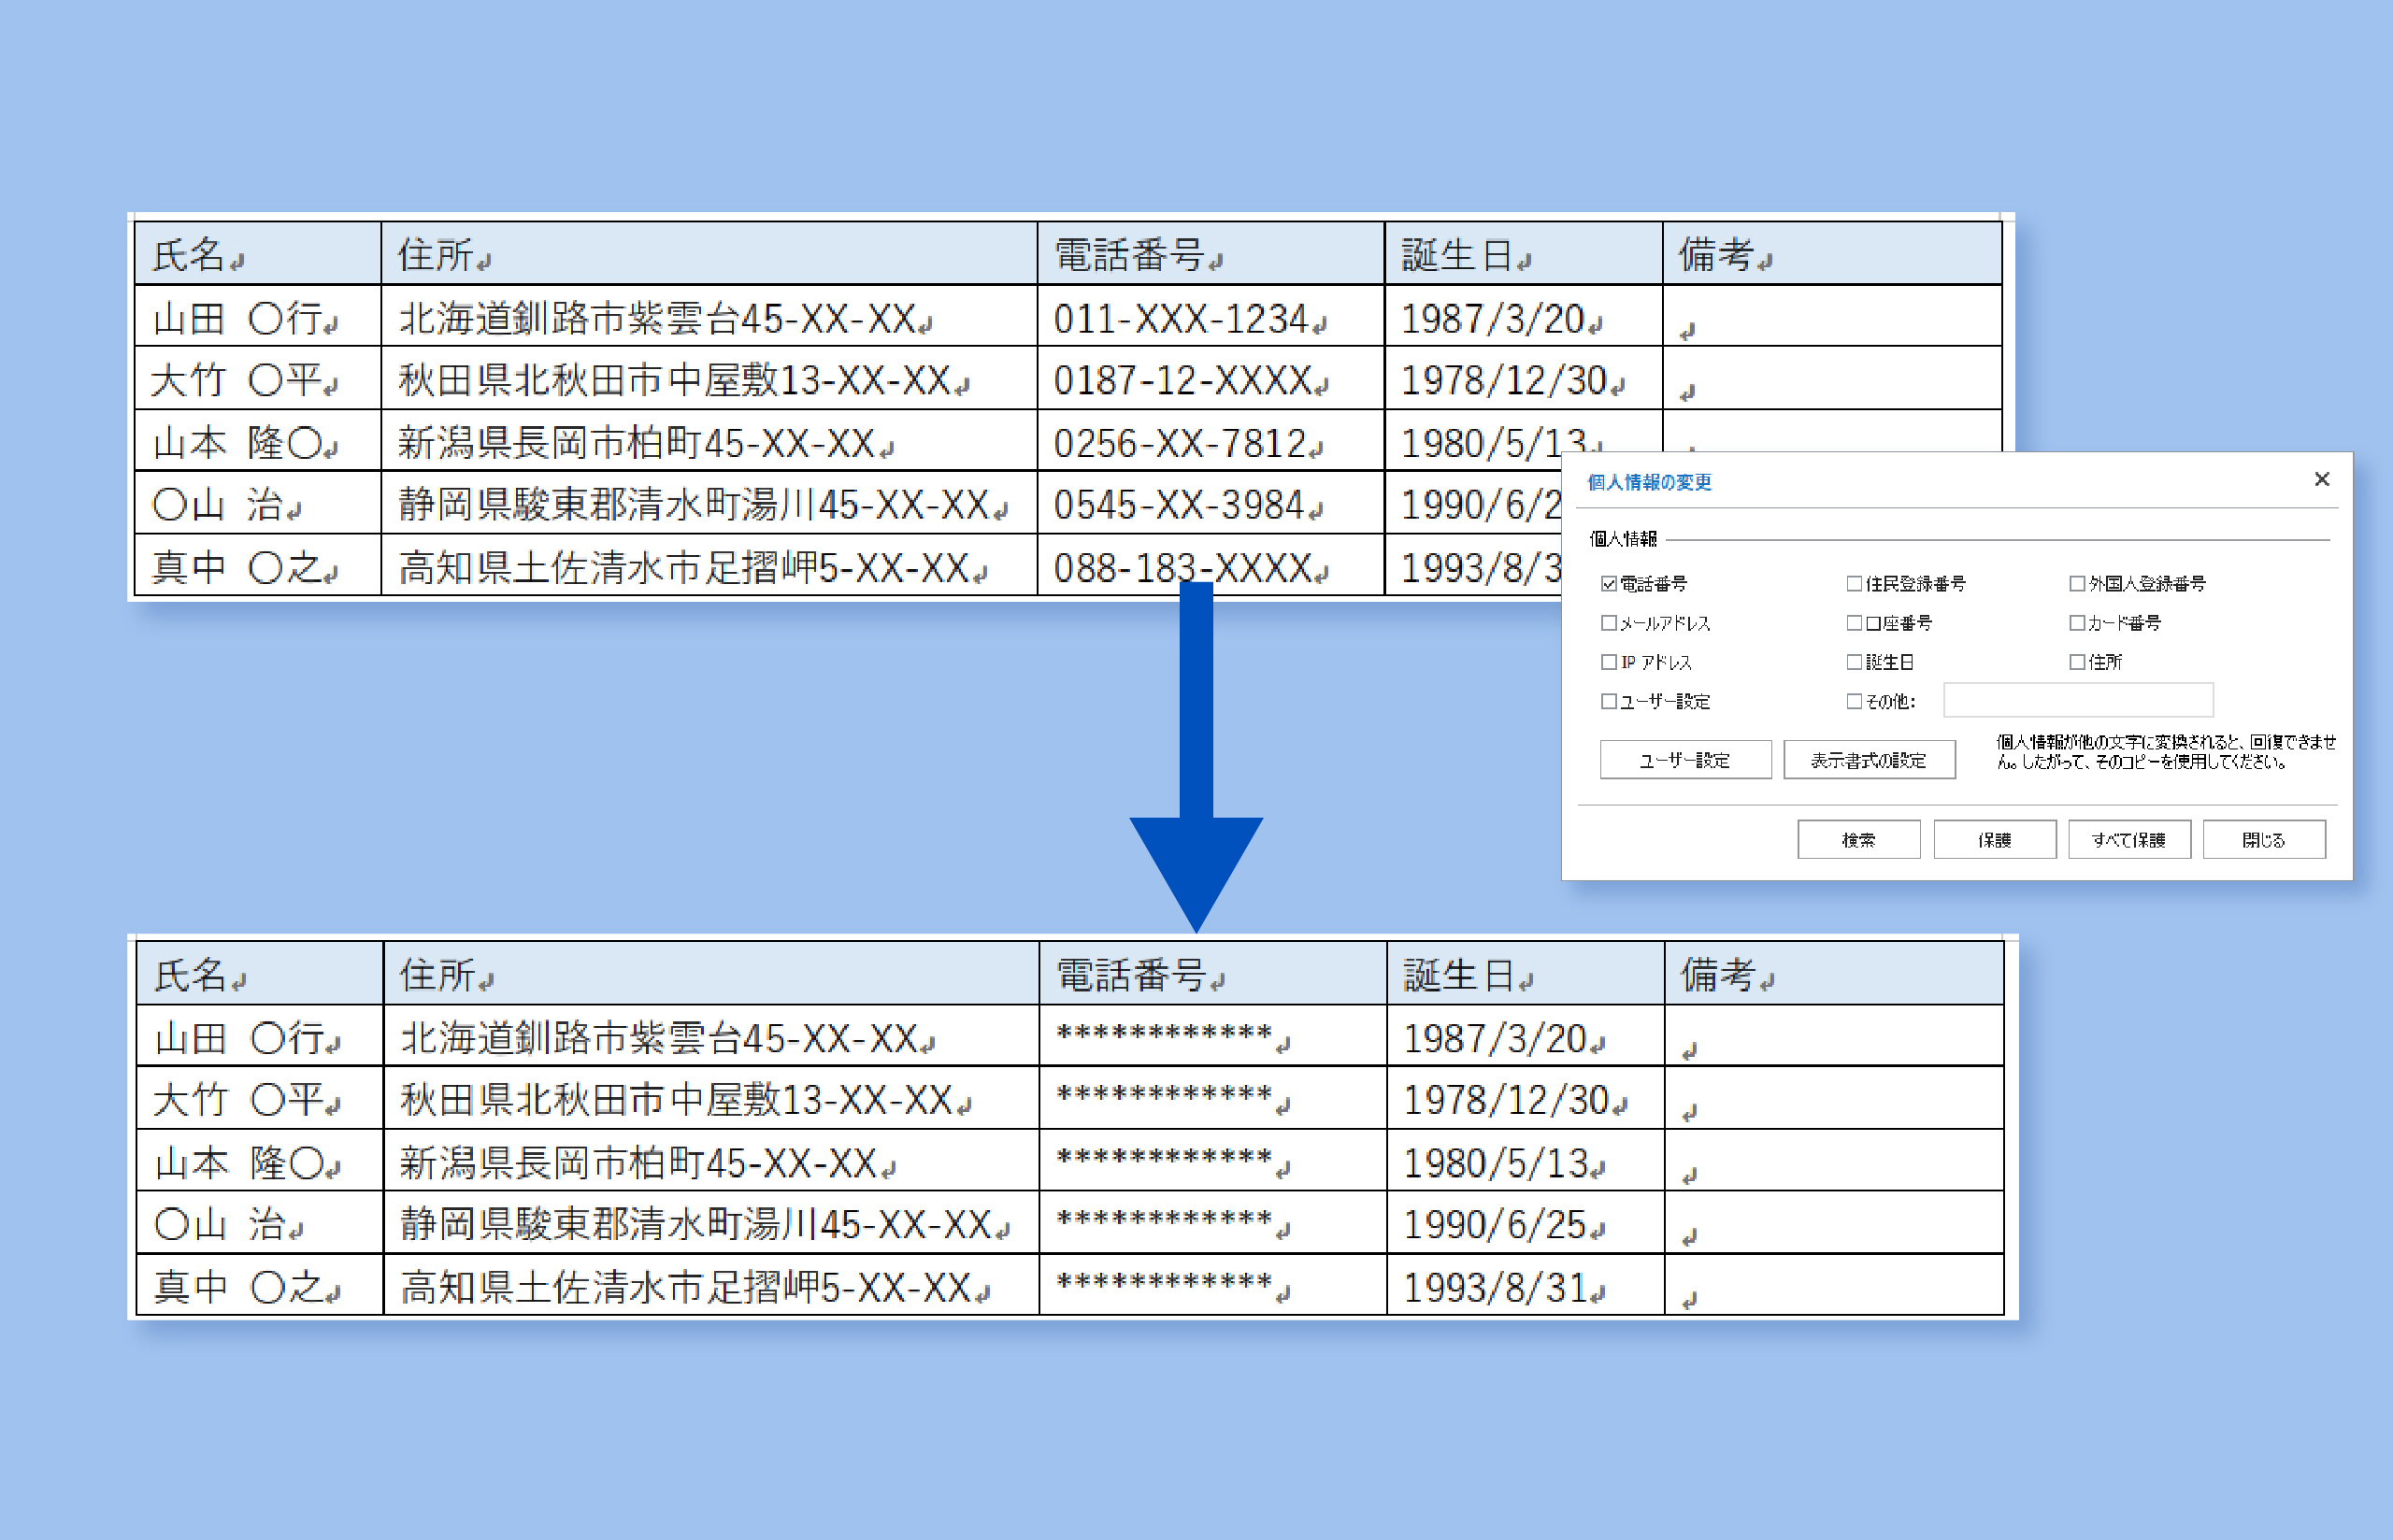Close the 個人情報の変更 dialog with X

(x=2322, y=480)
